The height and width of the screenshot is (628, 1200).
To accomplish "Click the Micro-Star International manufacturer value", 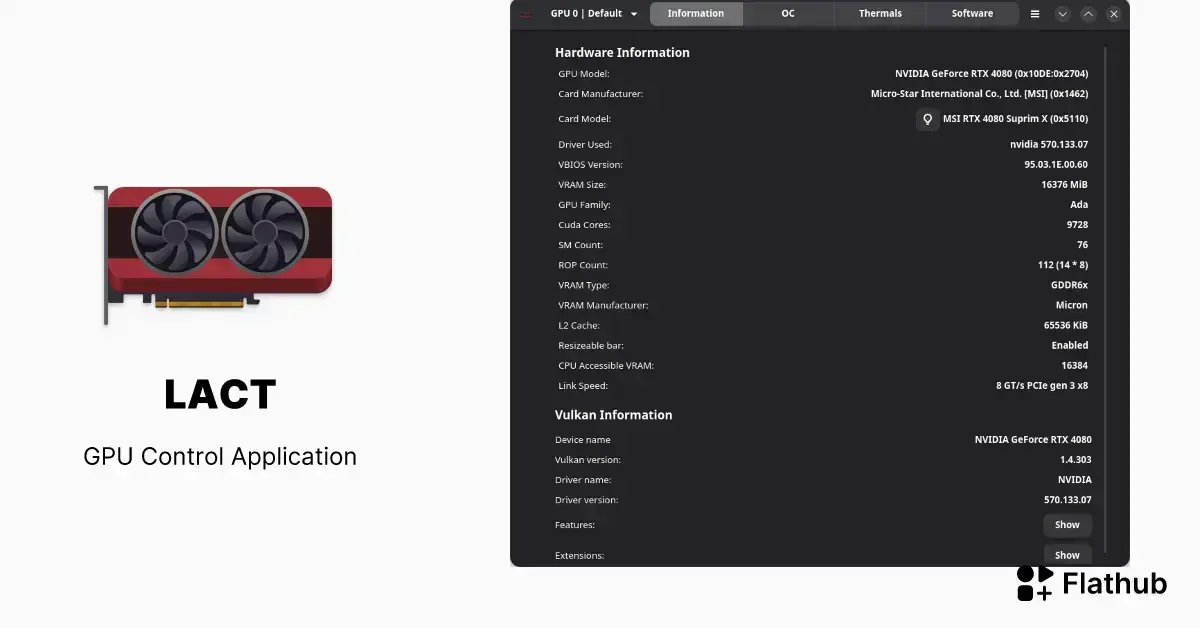I will pyautogui.click(x=979, y=94).
